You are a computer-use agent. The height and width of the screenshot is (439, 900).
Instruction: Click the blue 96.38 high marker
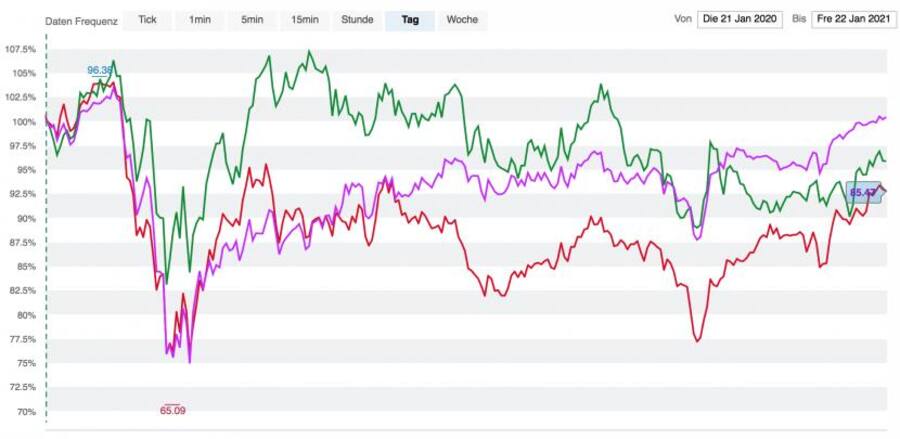point(99,70)
